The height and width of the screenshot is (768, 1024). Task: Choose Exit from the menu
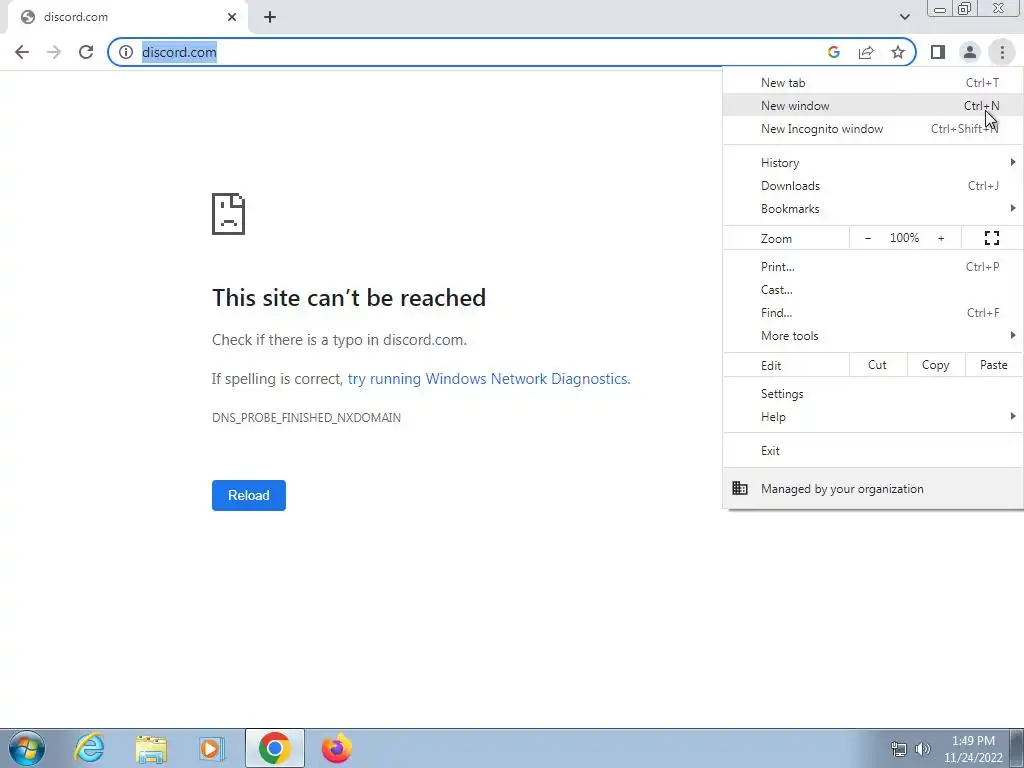(873, 451)
